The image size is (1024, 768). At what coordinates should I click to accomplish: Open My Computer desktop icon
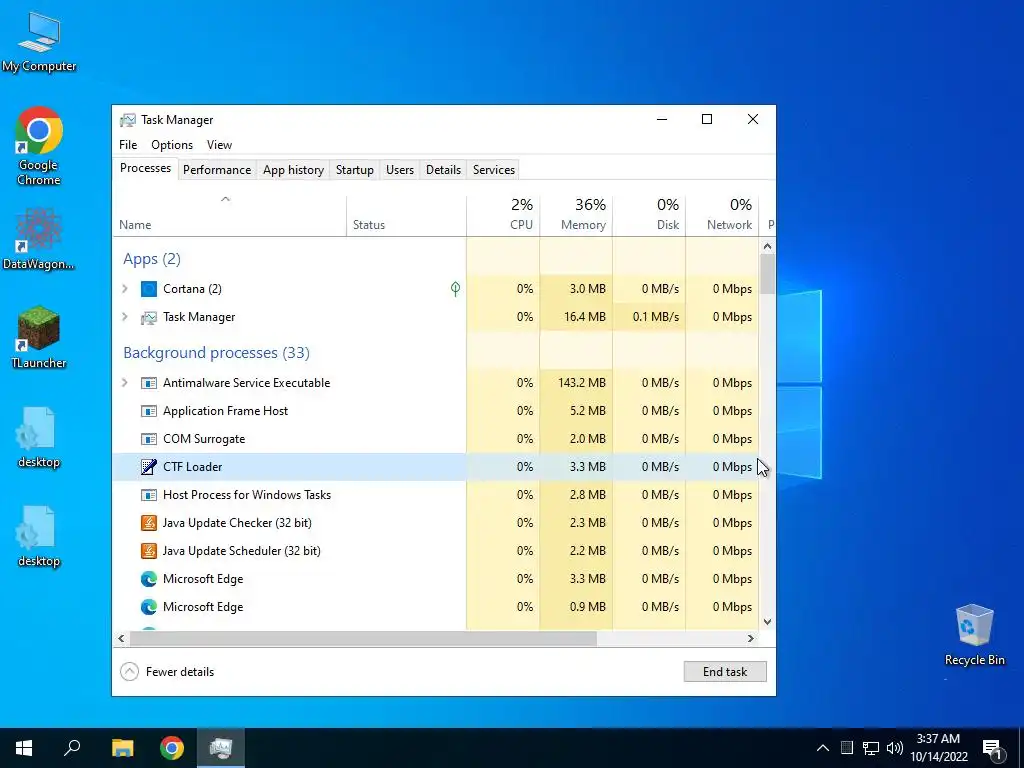pyautogui.click(x=39, y=42)
